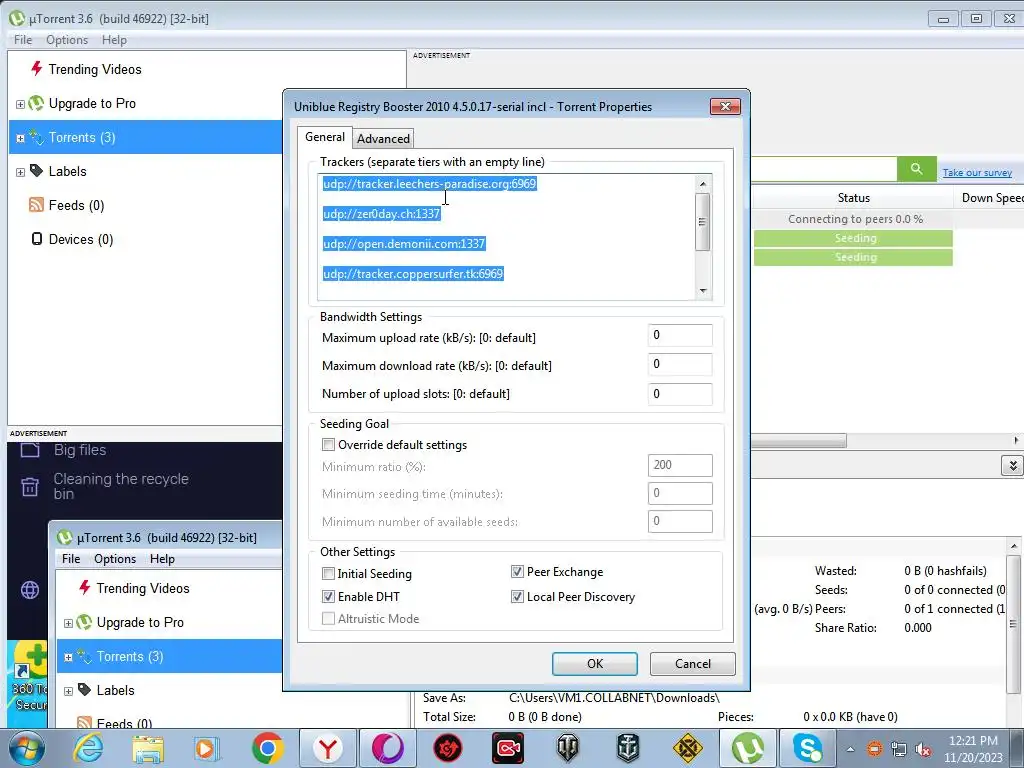Open the File menu in main µTorrent window
Screen dimensions: 1024x768
(23, 39)
